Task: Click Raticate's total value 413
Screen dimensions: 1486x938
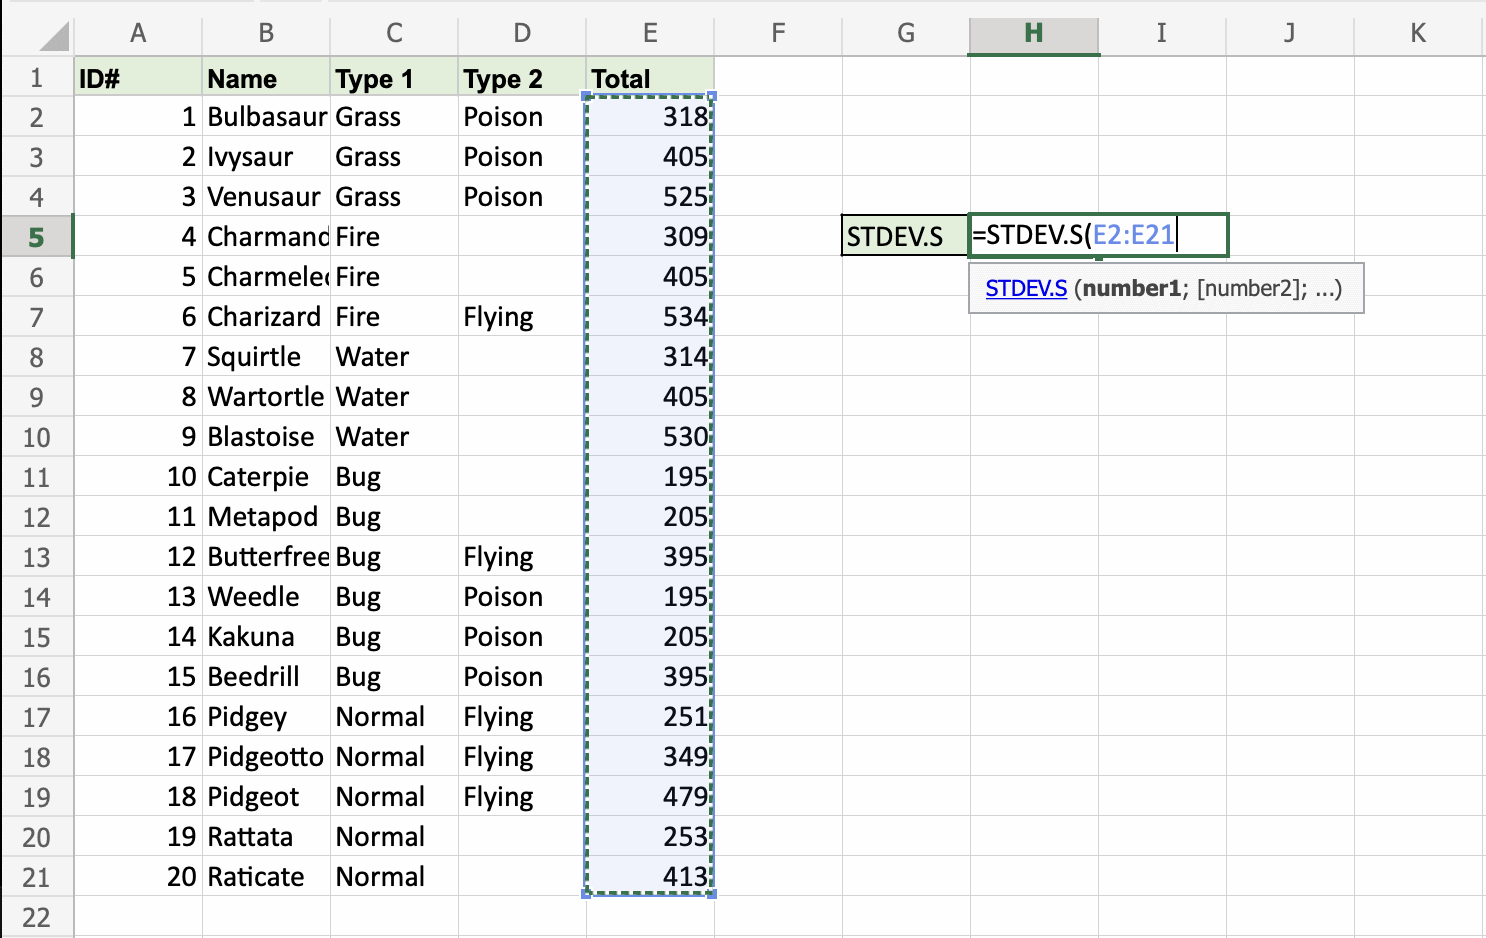Action: 650,877
